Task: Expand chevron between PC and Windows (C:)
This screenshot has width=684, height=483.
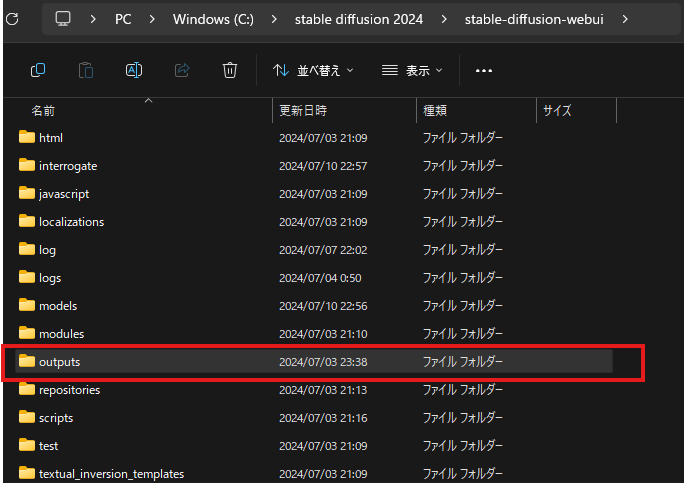Action: coord(152,19)
